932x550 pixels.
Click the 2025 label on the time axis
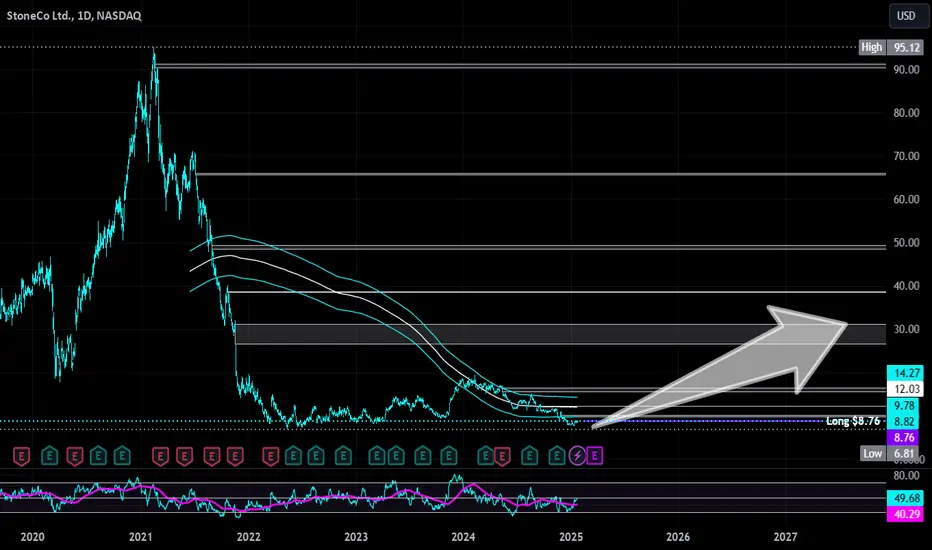pyautogui.click(x=571, y=538)
